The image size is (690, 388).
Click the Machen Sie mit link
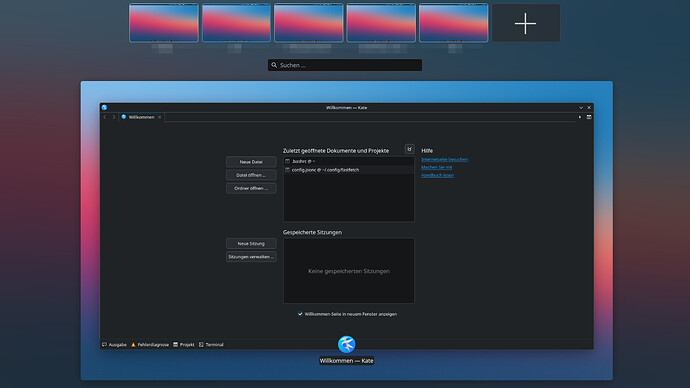click(437, 167)
